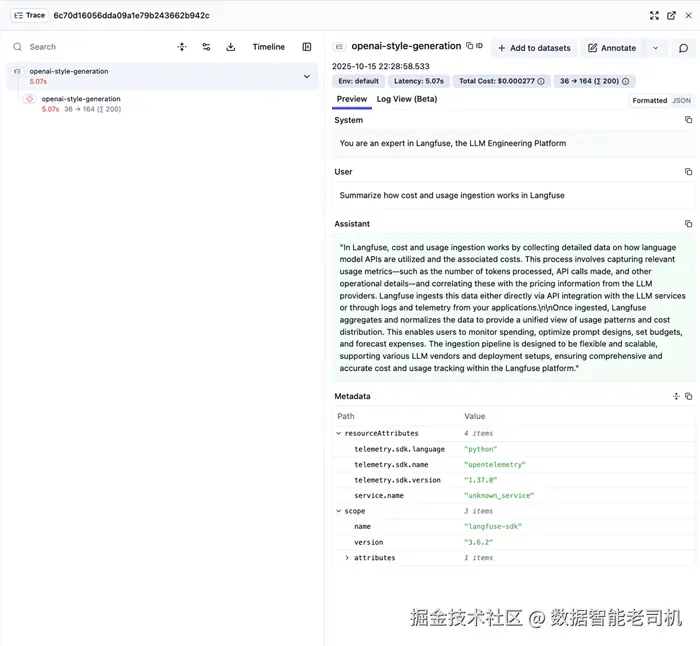Open the view filter settings icon
This screenshot has width=700, height=646.
coord(206,47)
